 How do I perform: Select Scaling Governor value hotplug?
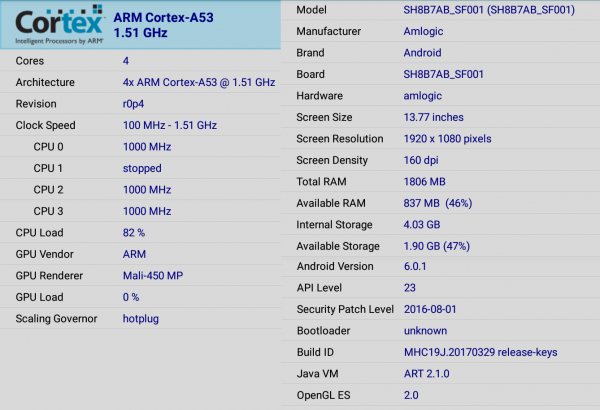pos(140,319)
